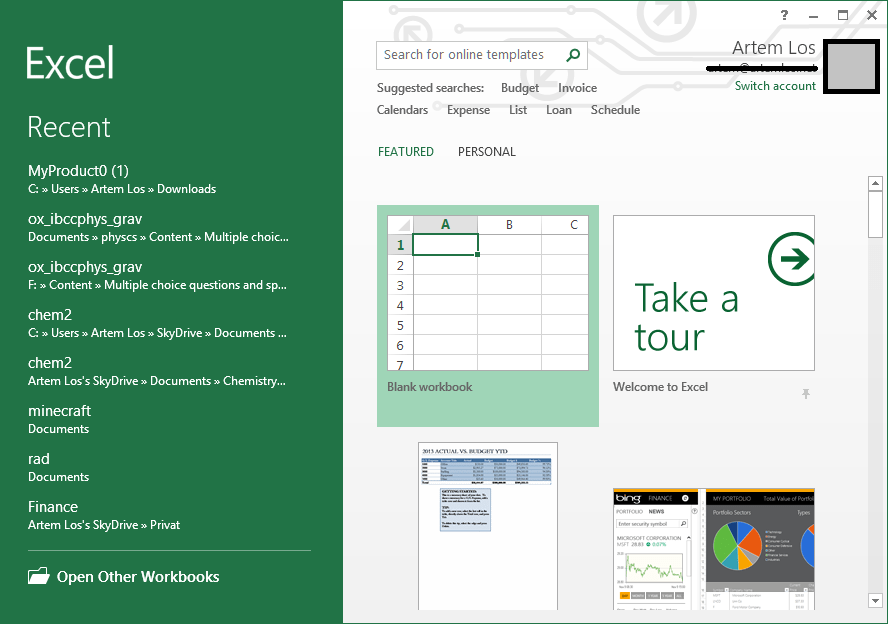Screen dimensions: 888x624
Task: Choose the Schedule suggested search
Action: pyautogui.click(x=615, y=110)
